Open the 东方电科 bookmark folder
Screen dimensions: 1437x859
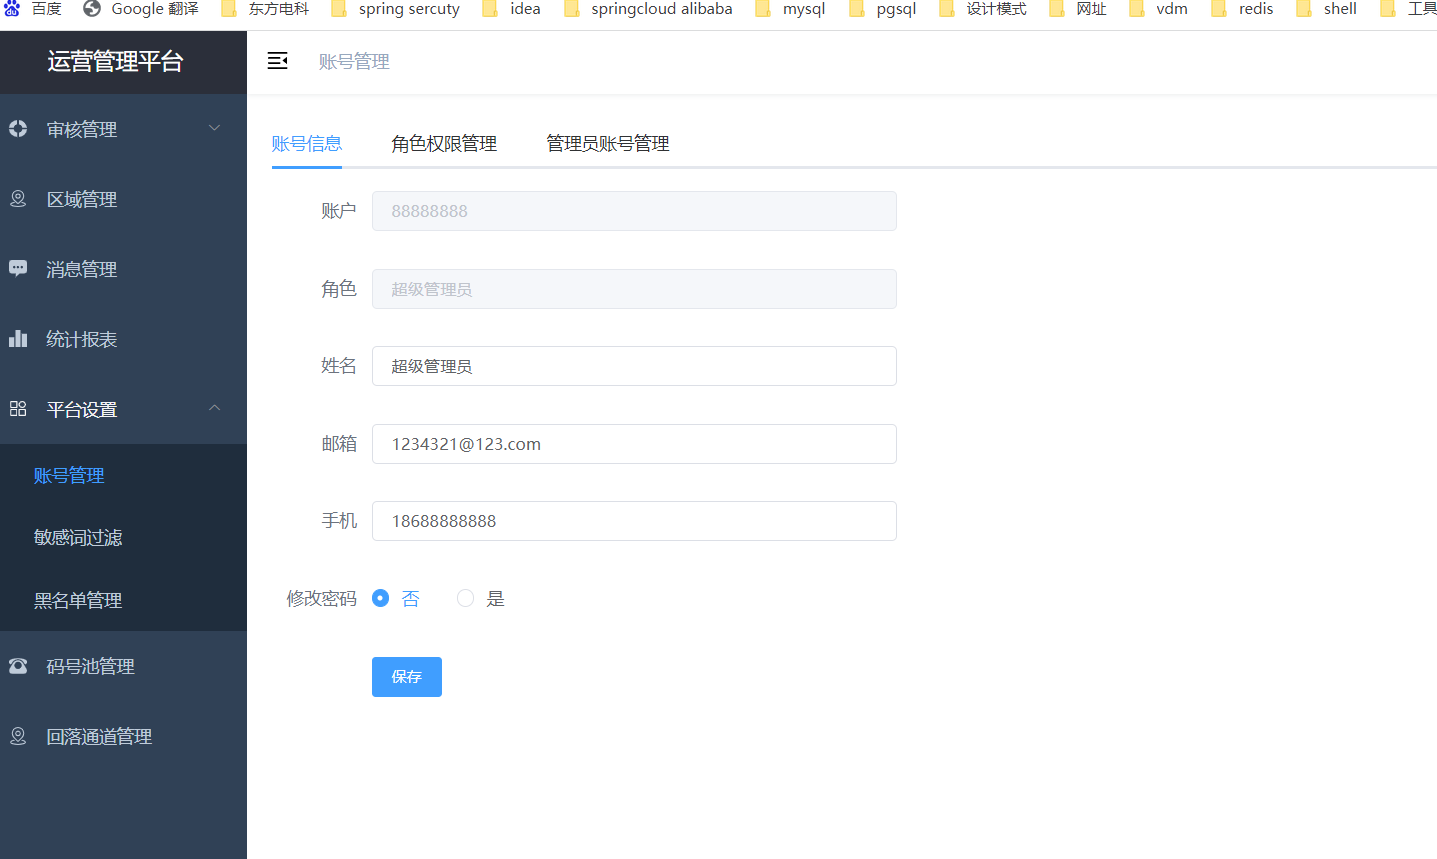point(265,9)
